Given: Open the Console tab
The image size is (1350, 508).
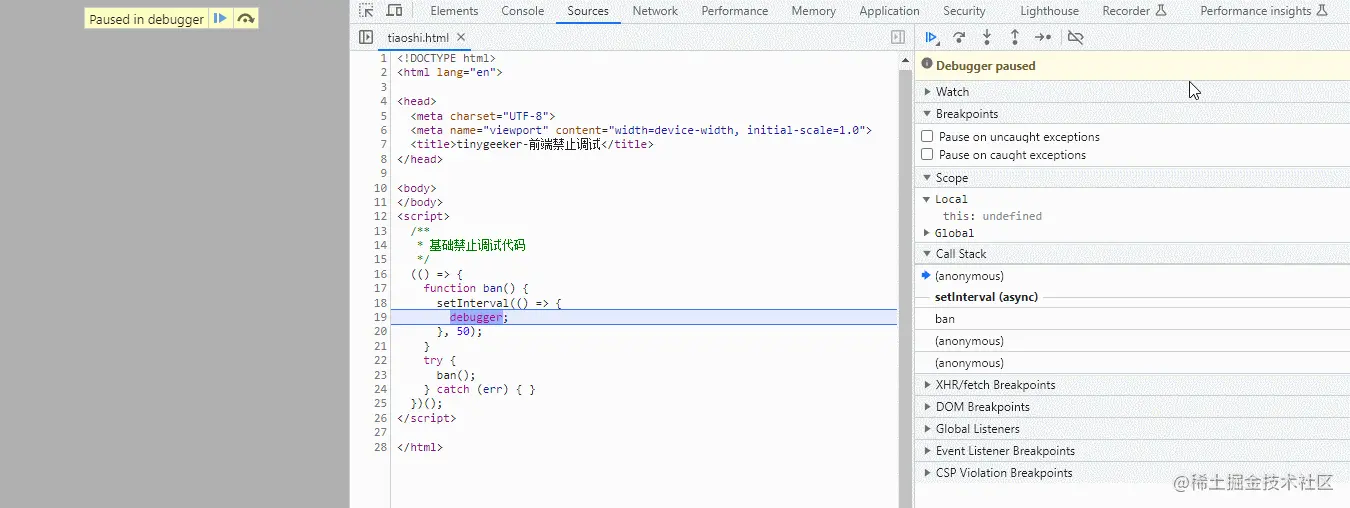Looking at the screenshot, I should [x=523, y=11].
